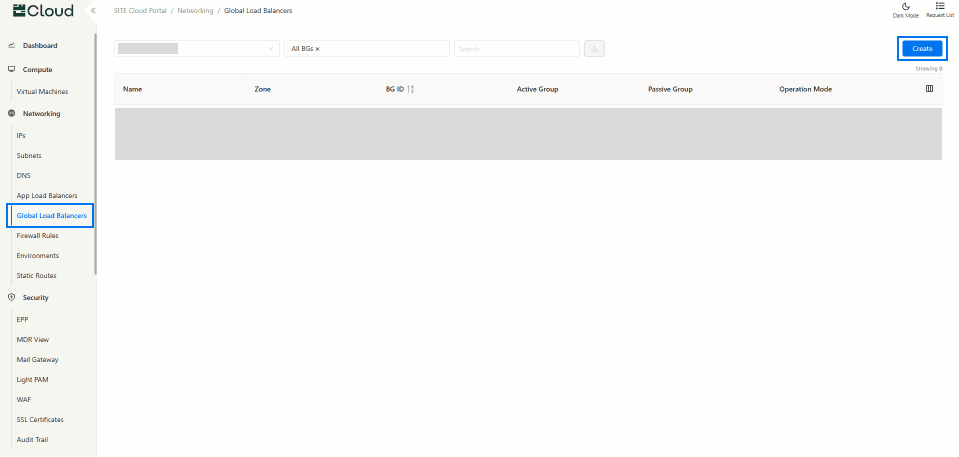Toggle Dark Mode moon icon
This screenshot has height=457, width=959.
click(905, 6)
